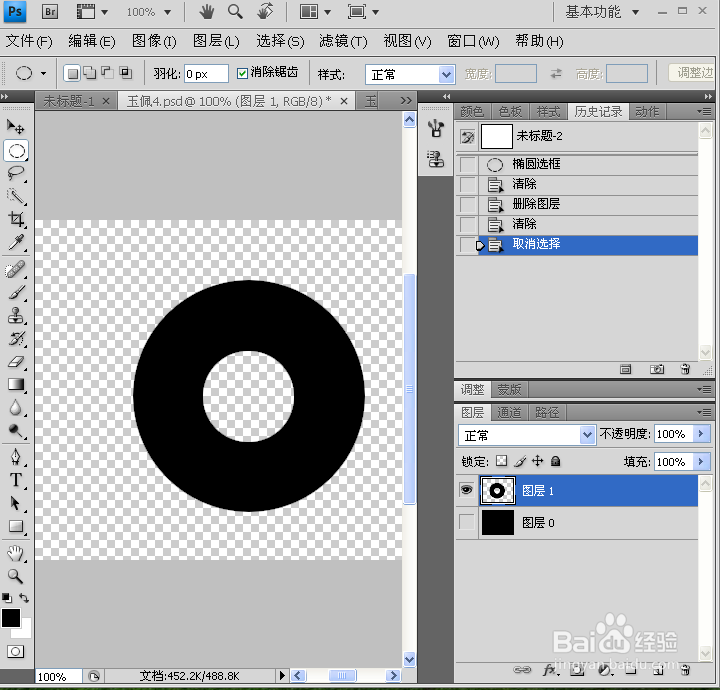Image resolution: width=720 pixels, height=690 pixels.
Task: Open the opacity slider arrow
Action: click(701, 434)
